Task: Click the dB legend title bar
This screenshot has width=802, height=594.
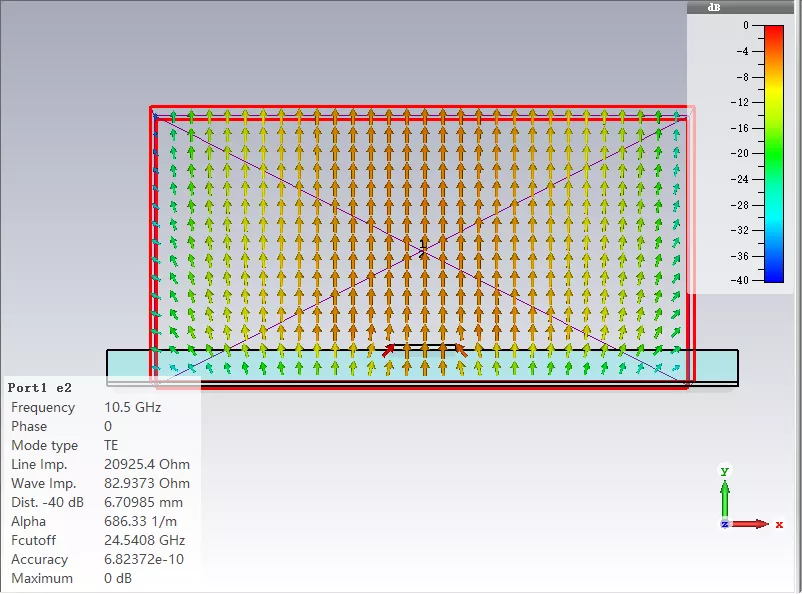Action: (741, 7)
